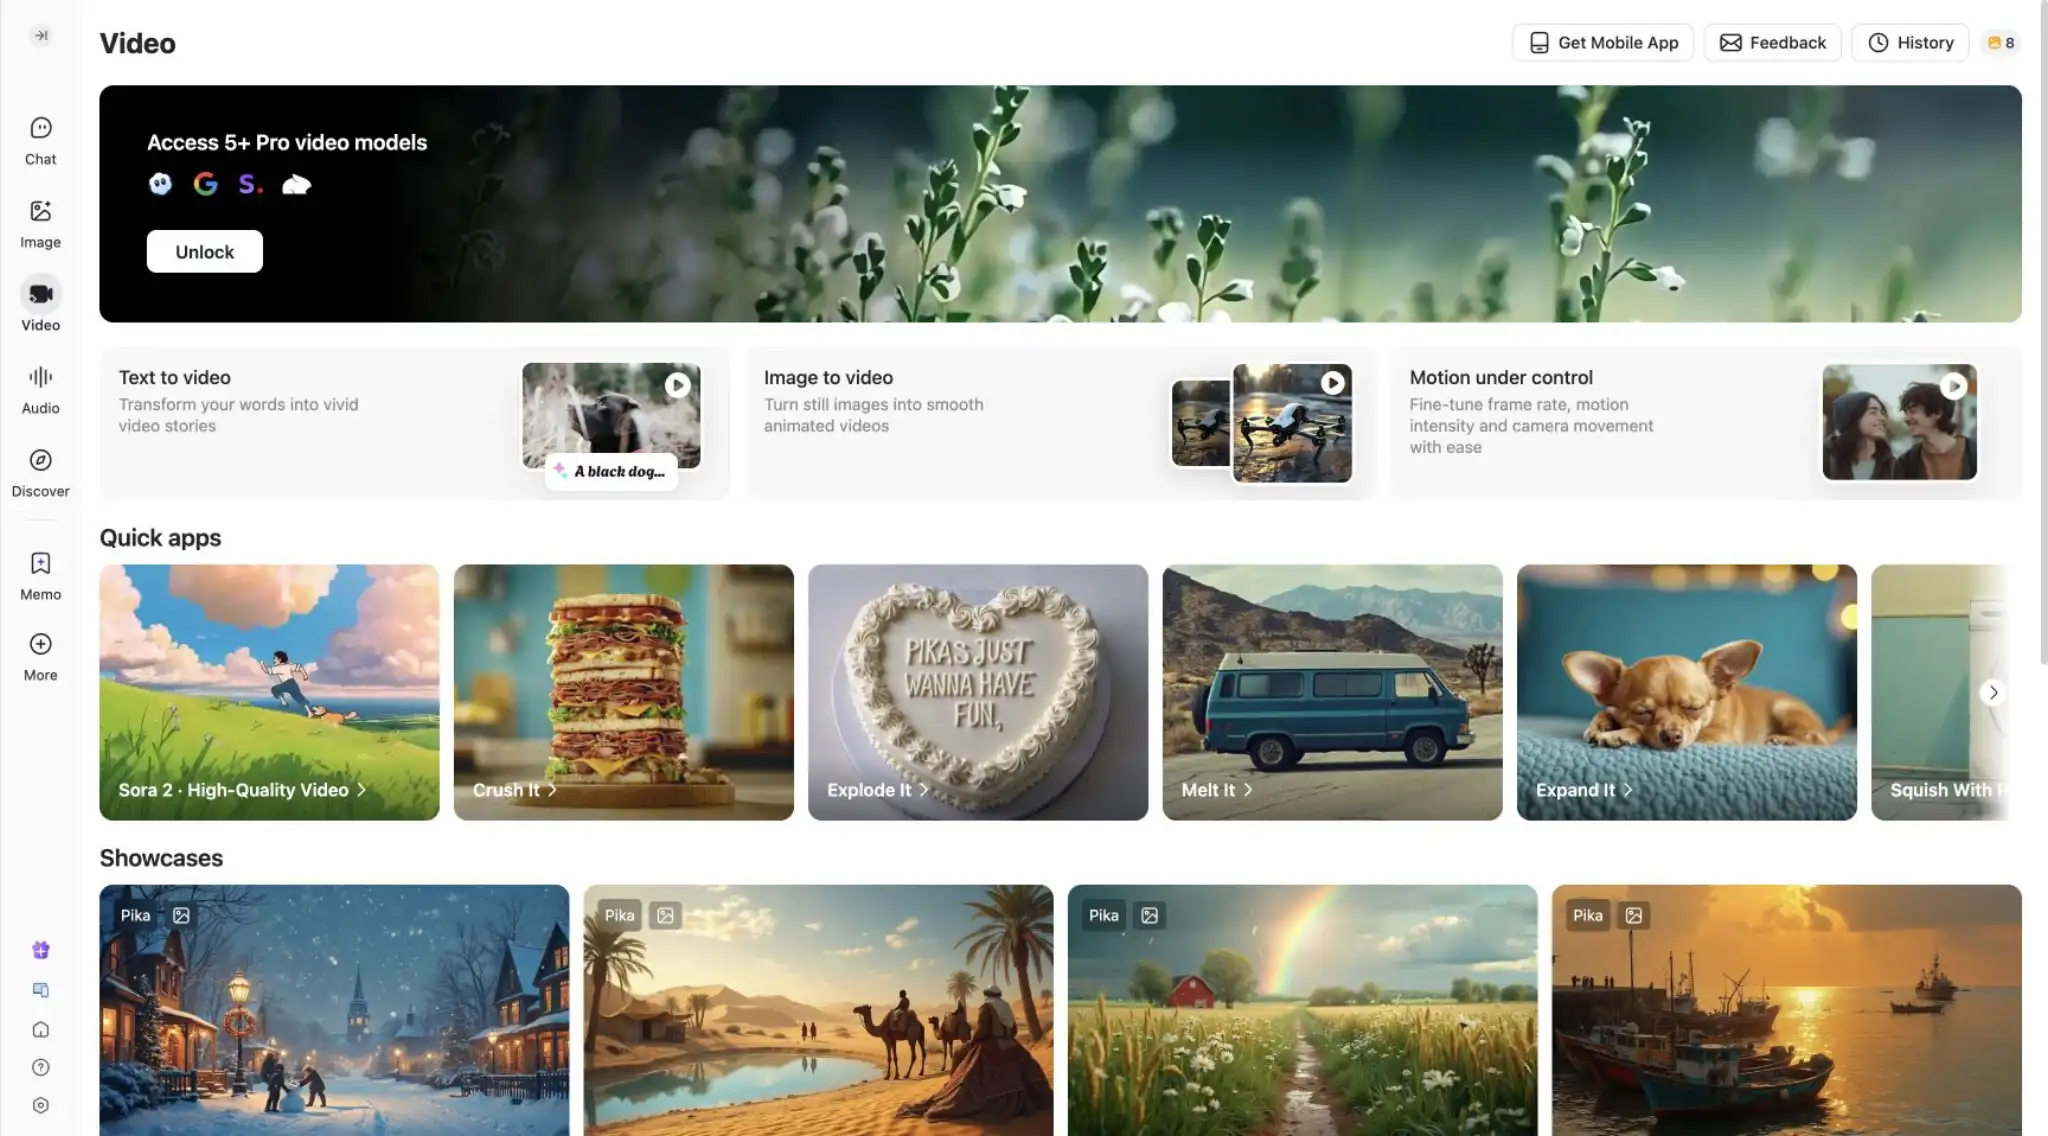Click the purple S model logo
The image size is (2048, 1136).
[x=250, y=184]
